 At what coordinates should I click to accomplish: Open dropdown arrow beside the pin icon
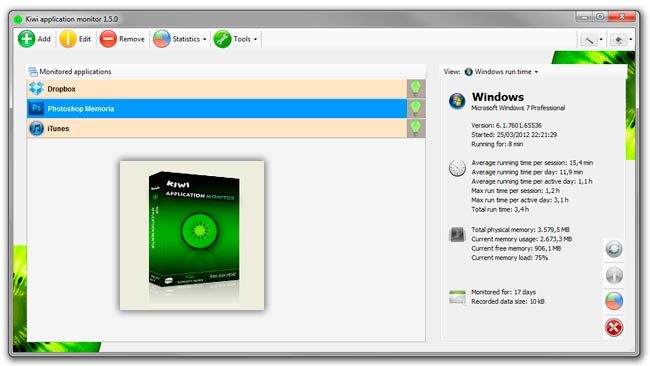coord(631,40)
